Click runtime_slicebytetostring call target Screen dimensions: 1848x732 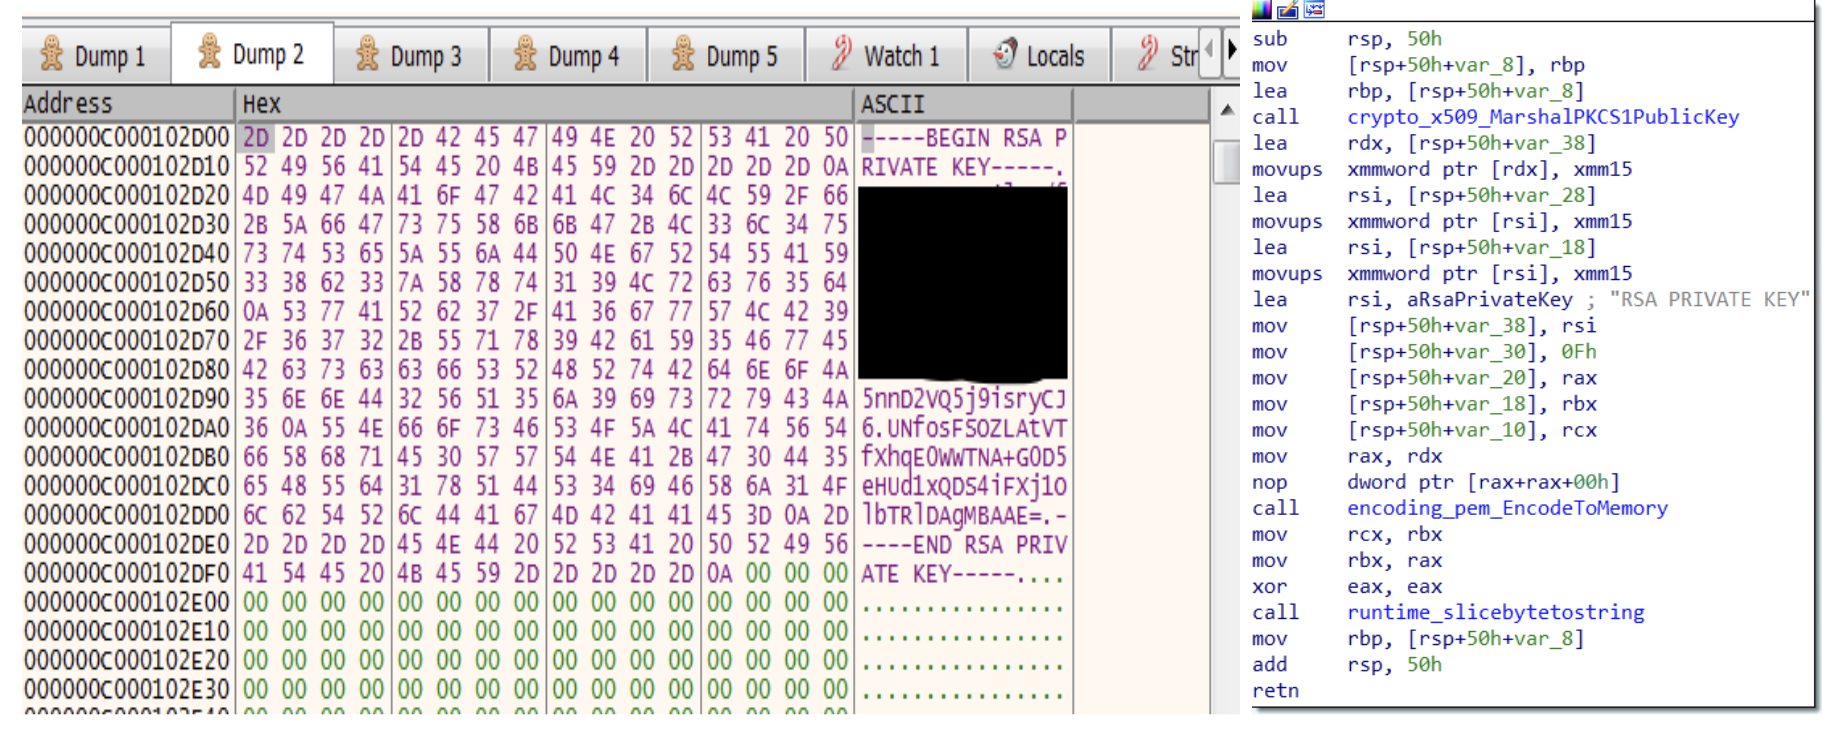(1495, 612)
